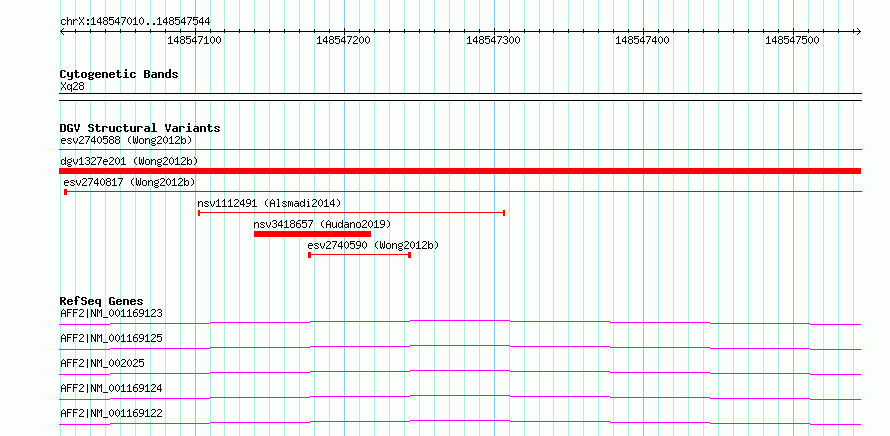The image size is (890, 436).
Task: Open variant dgv1327e201 (Wong2012b) label
Action: tap(129, 161)
